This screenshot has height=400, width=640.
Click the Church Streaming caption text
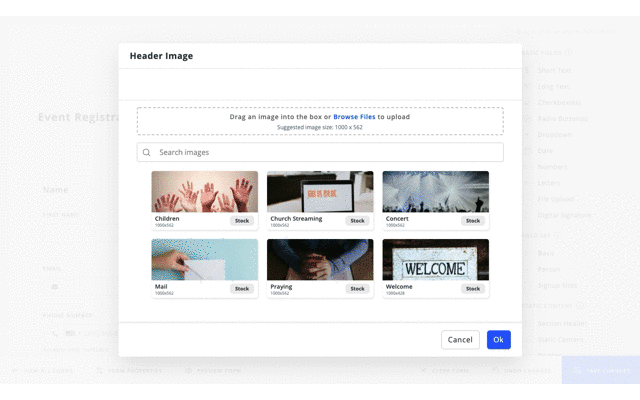[296, 218]
